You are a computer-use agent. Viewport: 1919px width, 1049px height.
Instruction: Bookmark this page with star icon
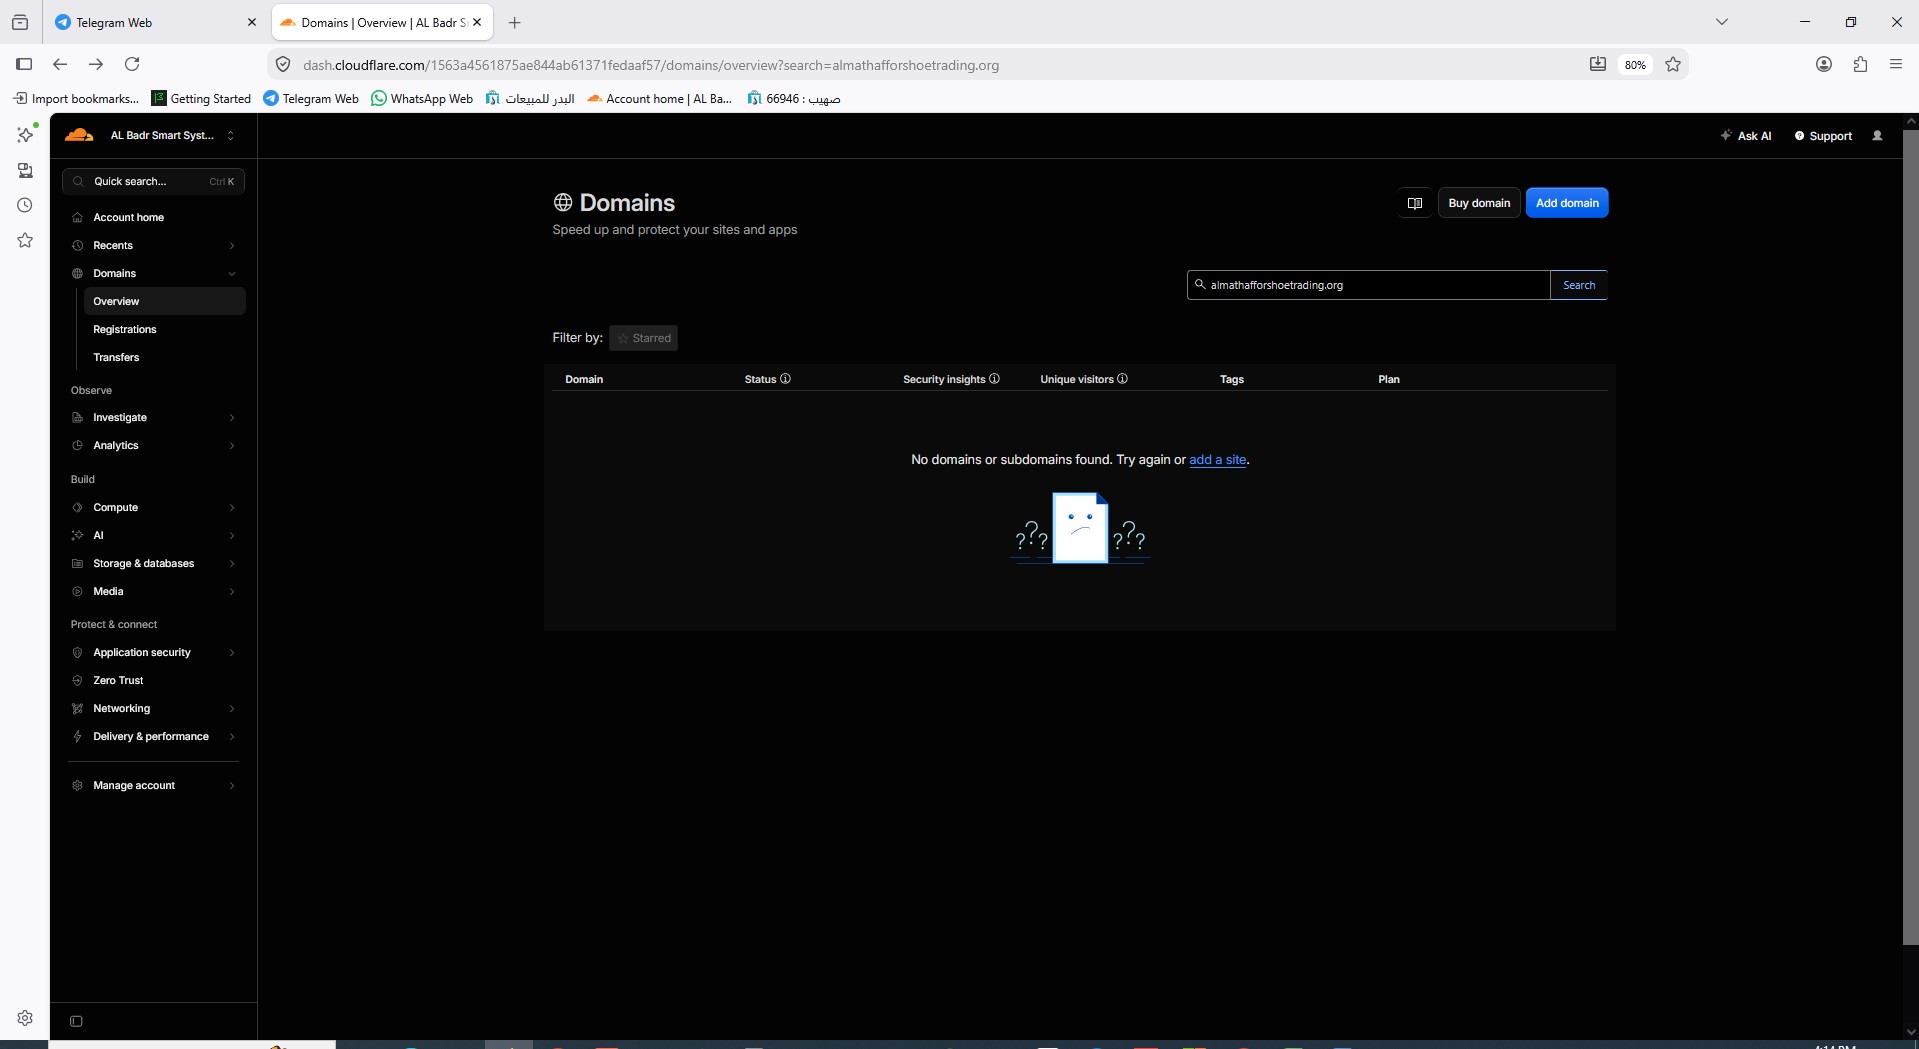click(1673, 65)
